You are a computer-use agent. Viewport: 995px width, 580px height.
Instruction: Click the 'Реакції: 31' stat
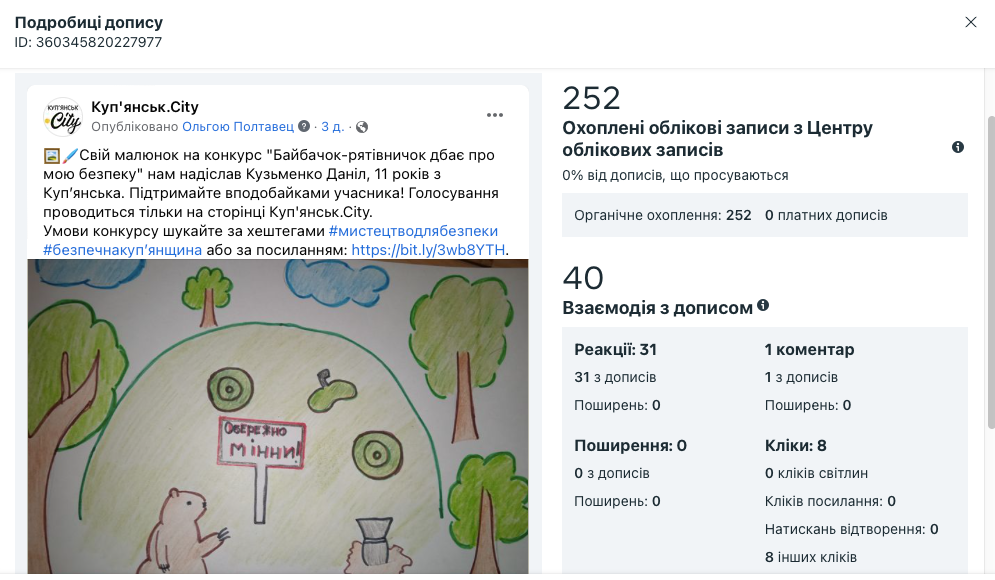tap(616, 350)
